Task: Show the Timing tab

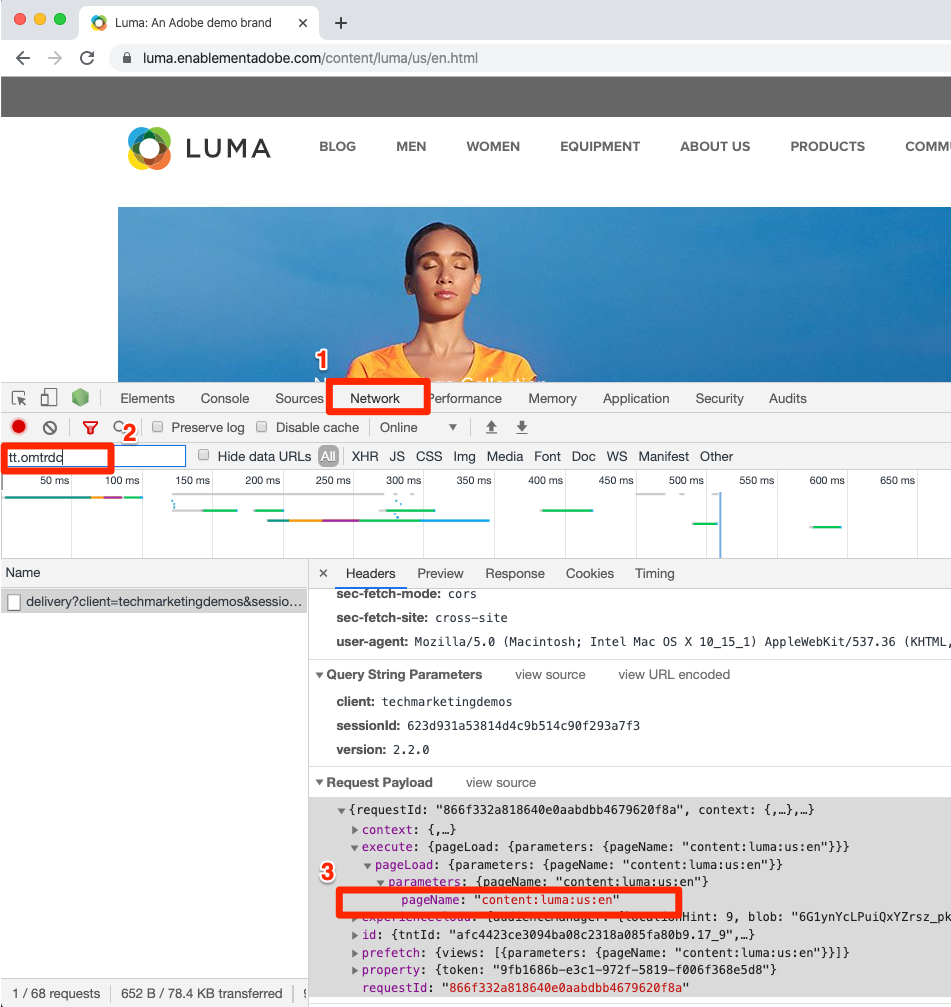Action: (654, 574)
